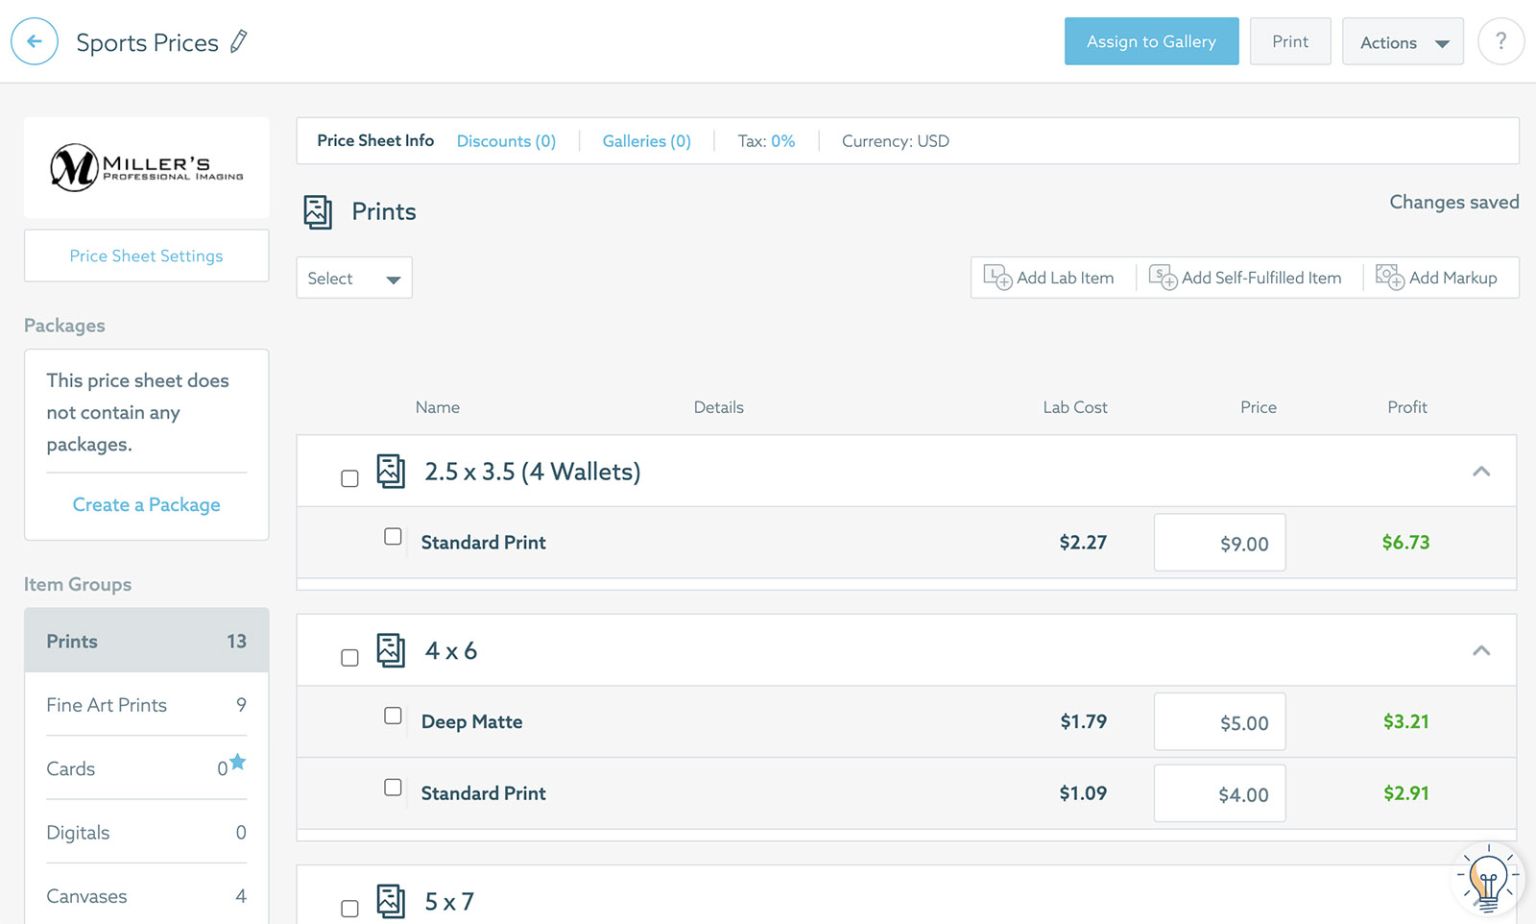The image size is (1536, 924).
Task: Open the help question mark icon
Action: tap(1501, 41)
